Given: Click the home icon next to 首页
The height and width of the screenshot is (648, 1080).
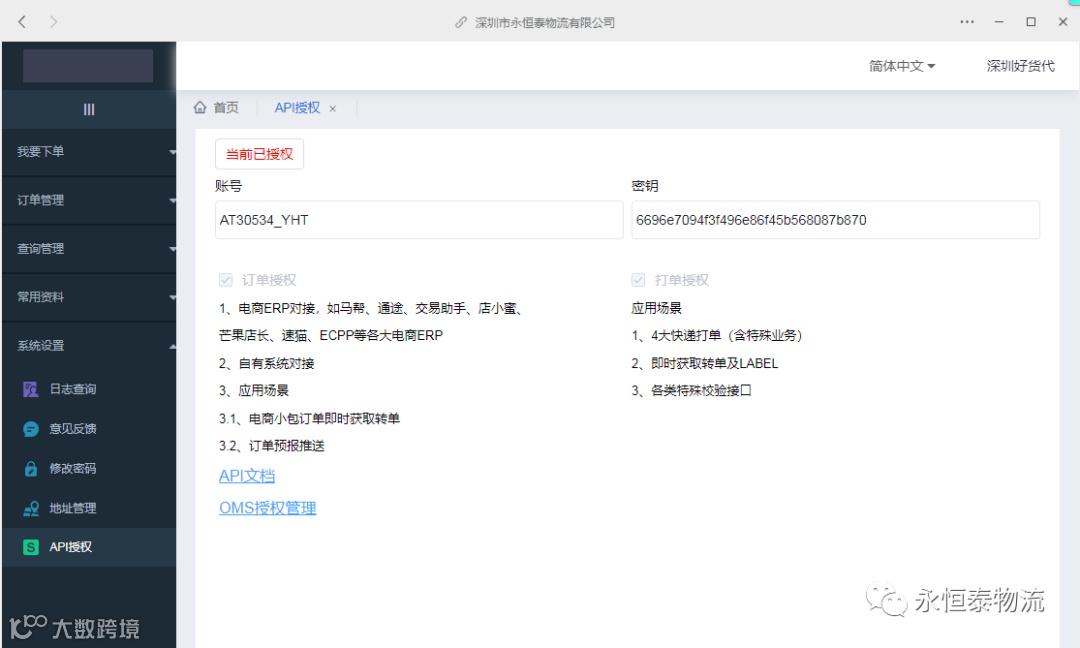Looking at the screenshot, I should click(x=200, y=107).
